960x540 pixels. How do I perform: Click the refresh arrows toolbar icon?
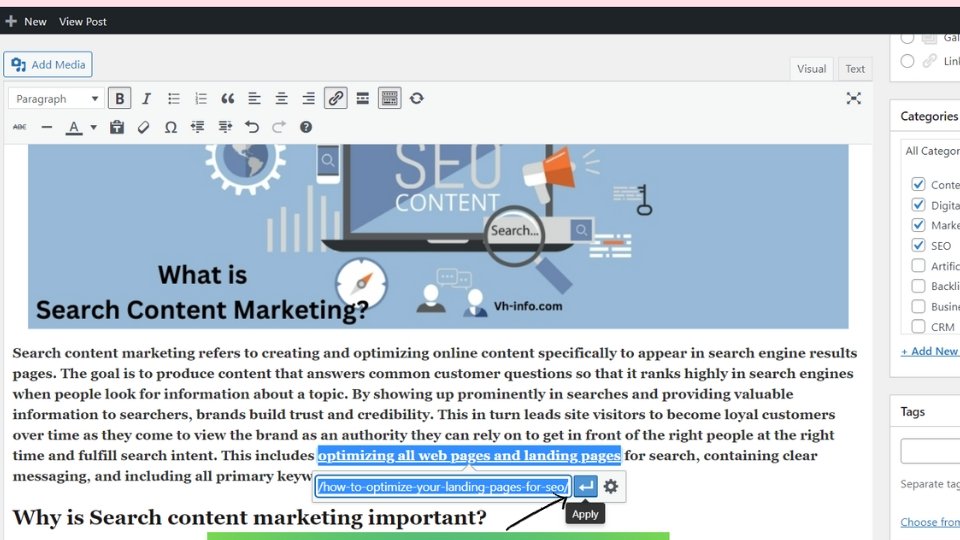coord(417,99)
